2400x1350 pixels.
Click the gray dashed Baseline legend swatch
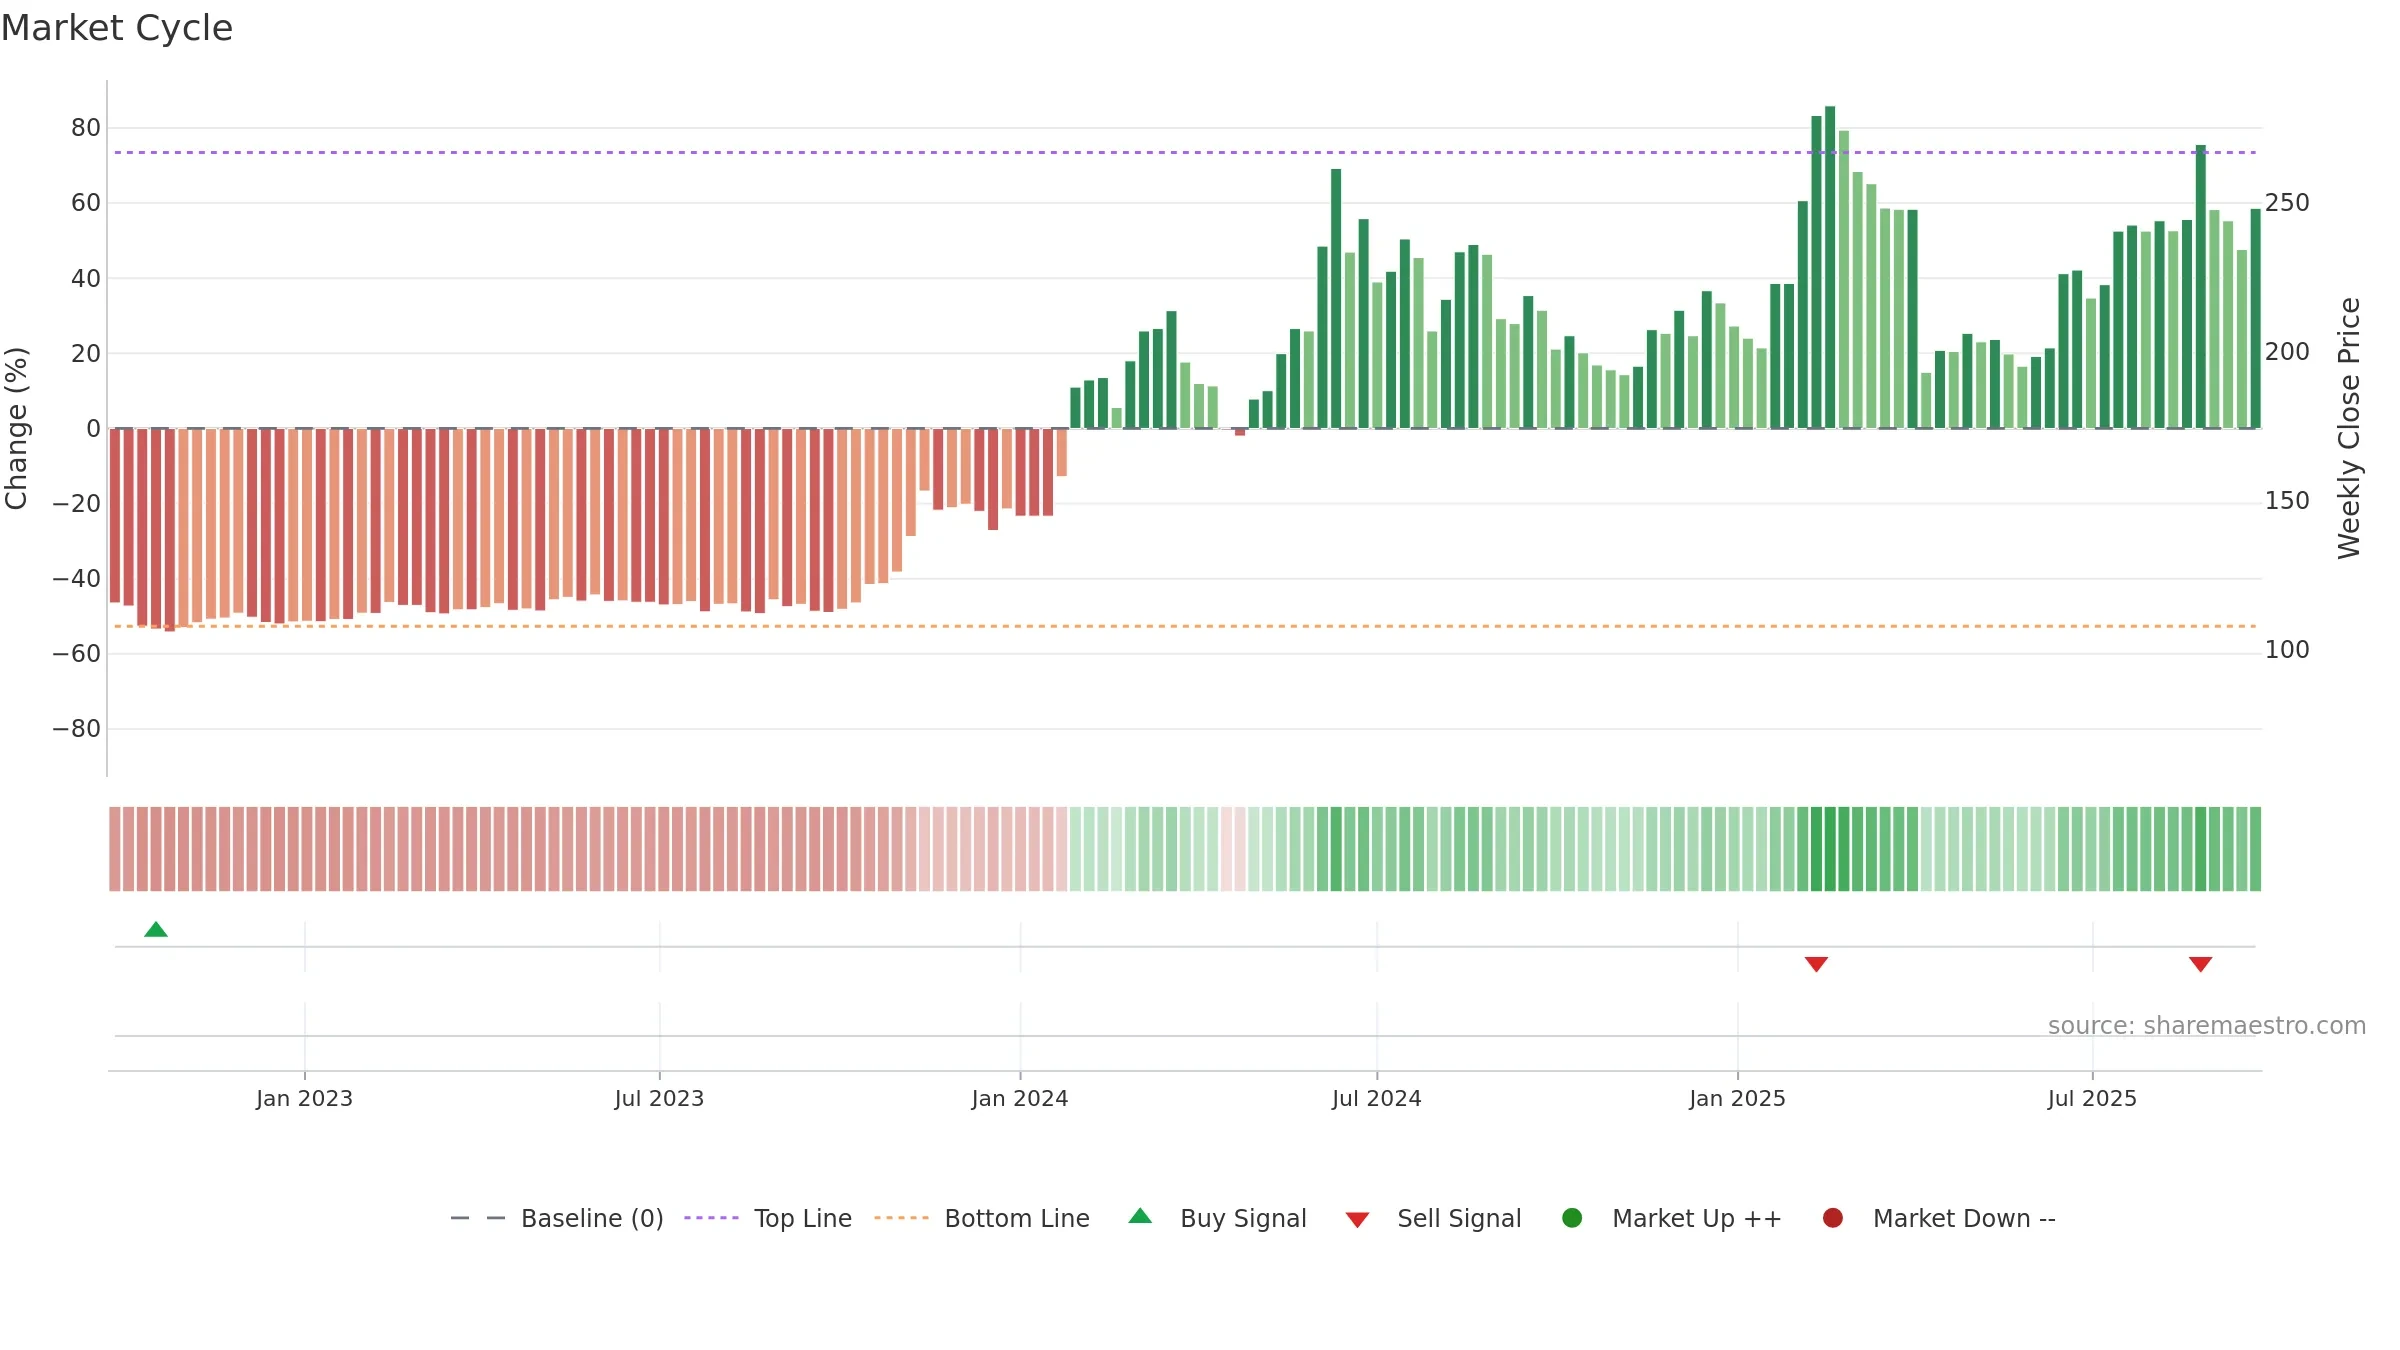(478, 1218)
